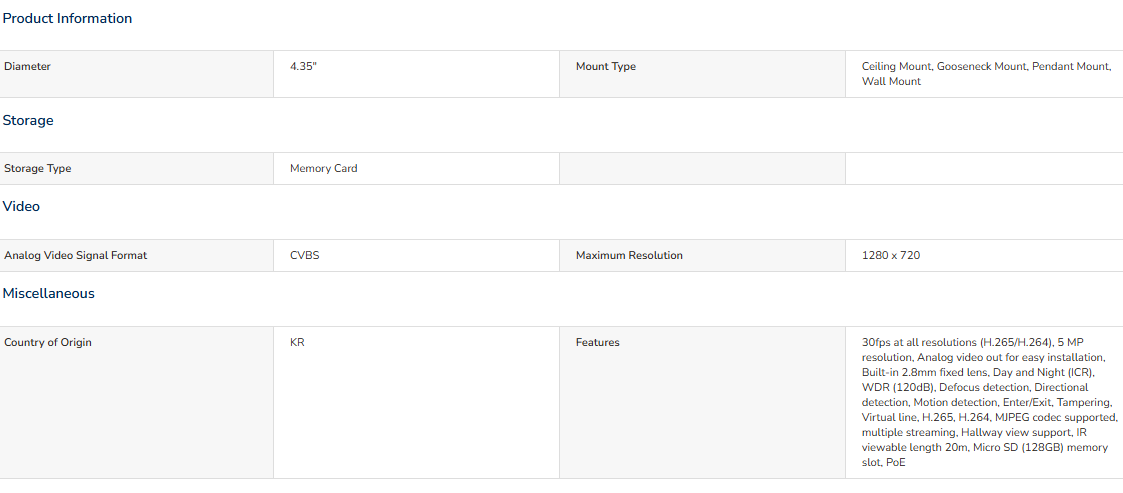Click the Video section heading
The width and height of the screenshot is (1123, 493).
click(x=21, y=206)
